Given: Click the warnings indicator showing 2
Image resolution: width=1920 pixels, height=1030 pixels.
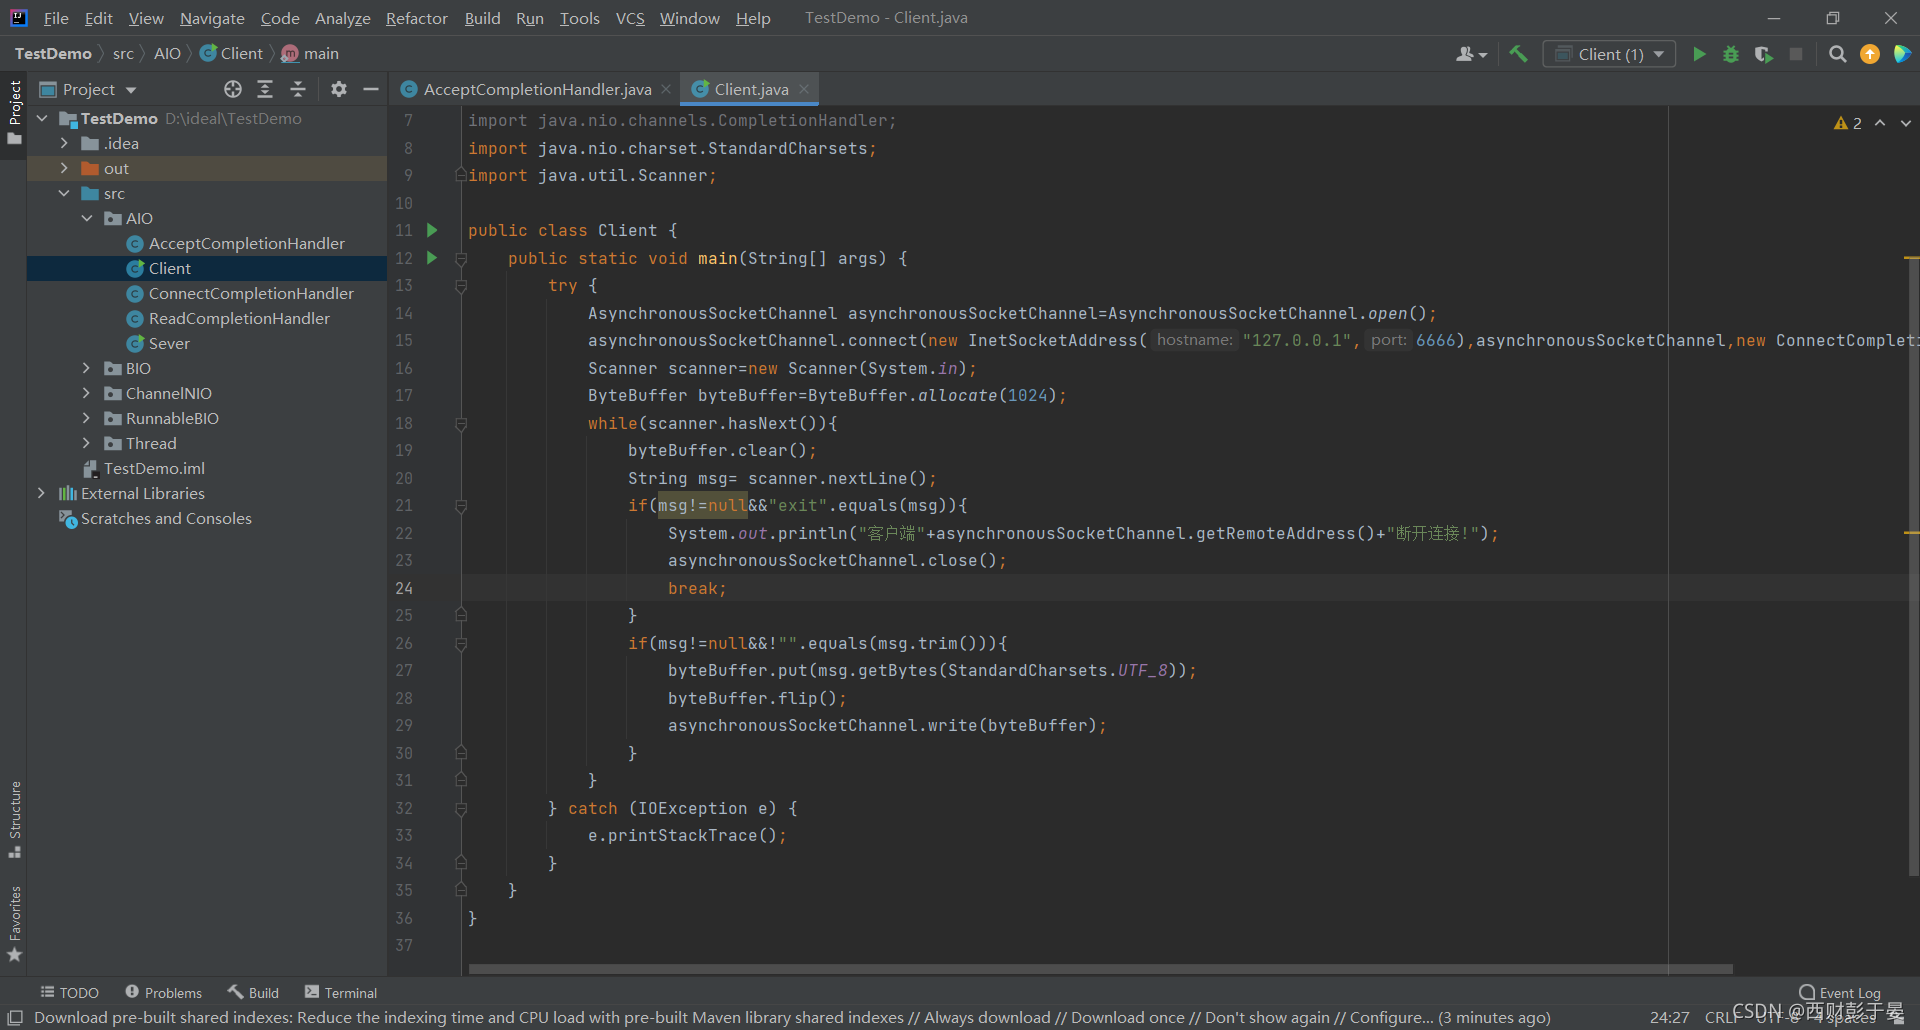Looking at the screenshot, I should [1847, 123].
